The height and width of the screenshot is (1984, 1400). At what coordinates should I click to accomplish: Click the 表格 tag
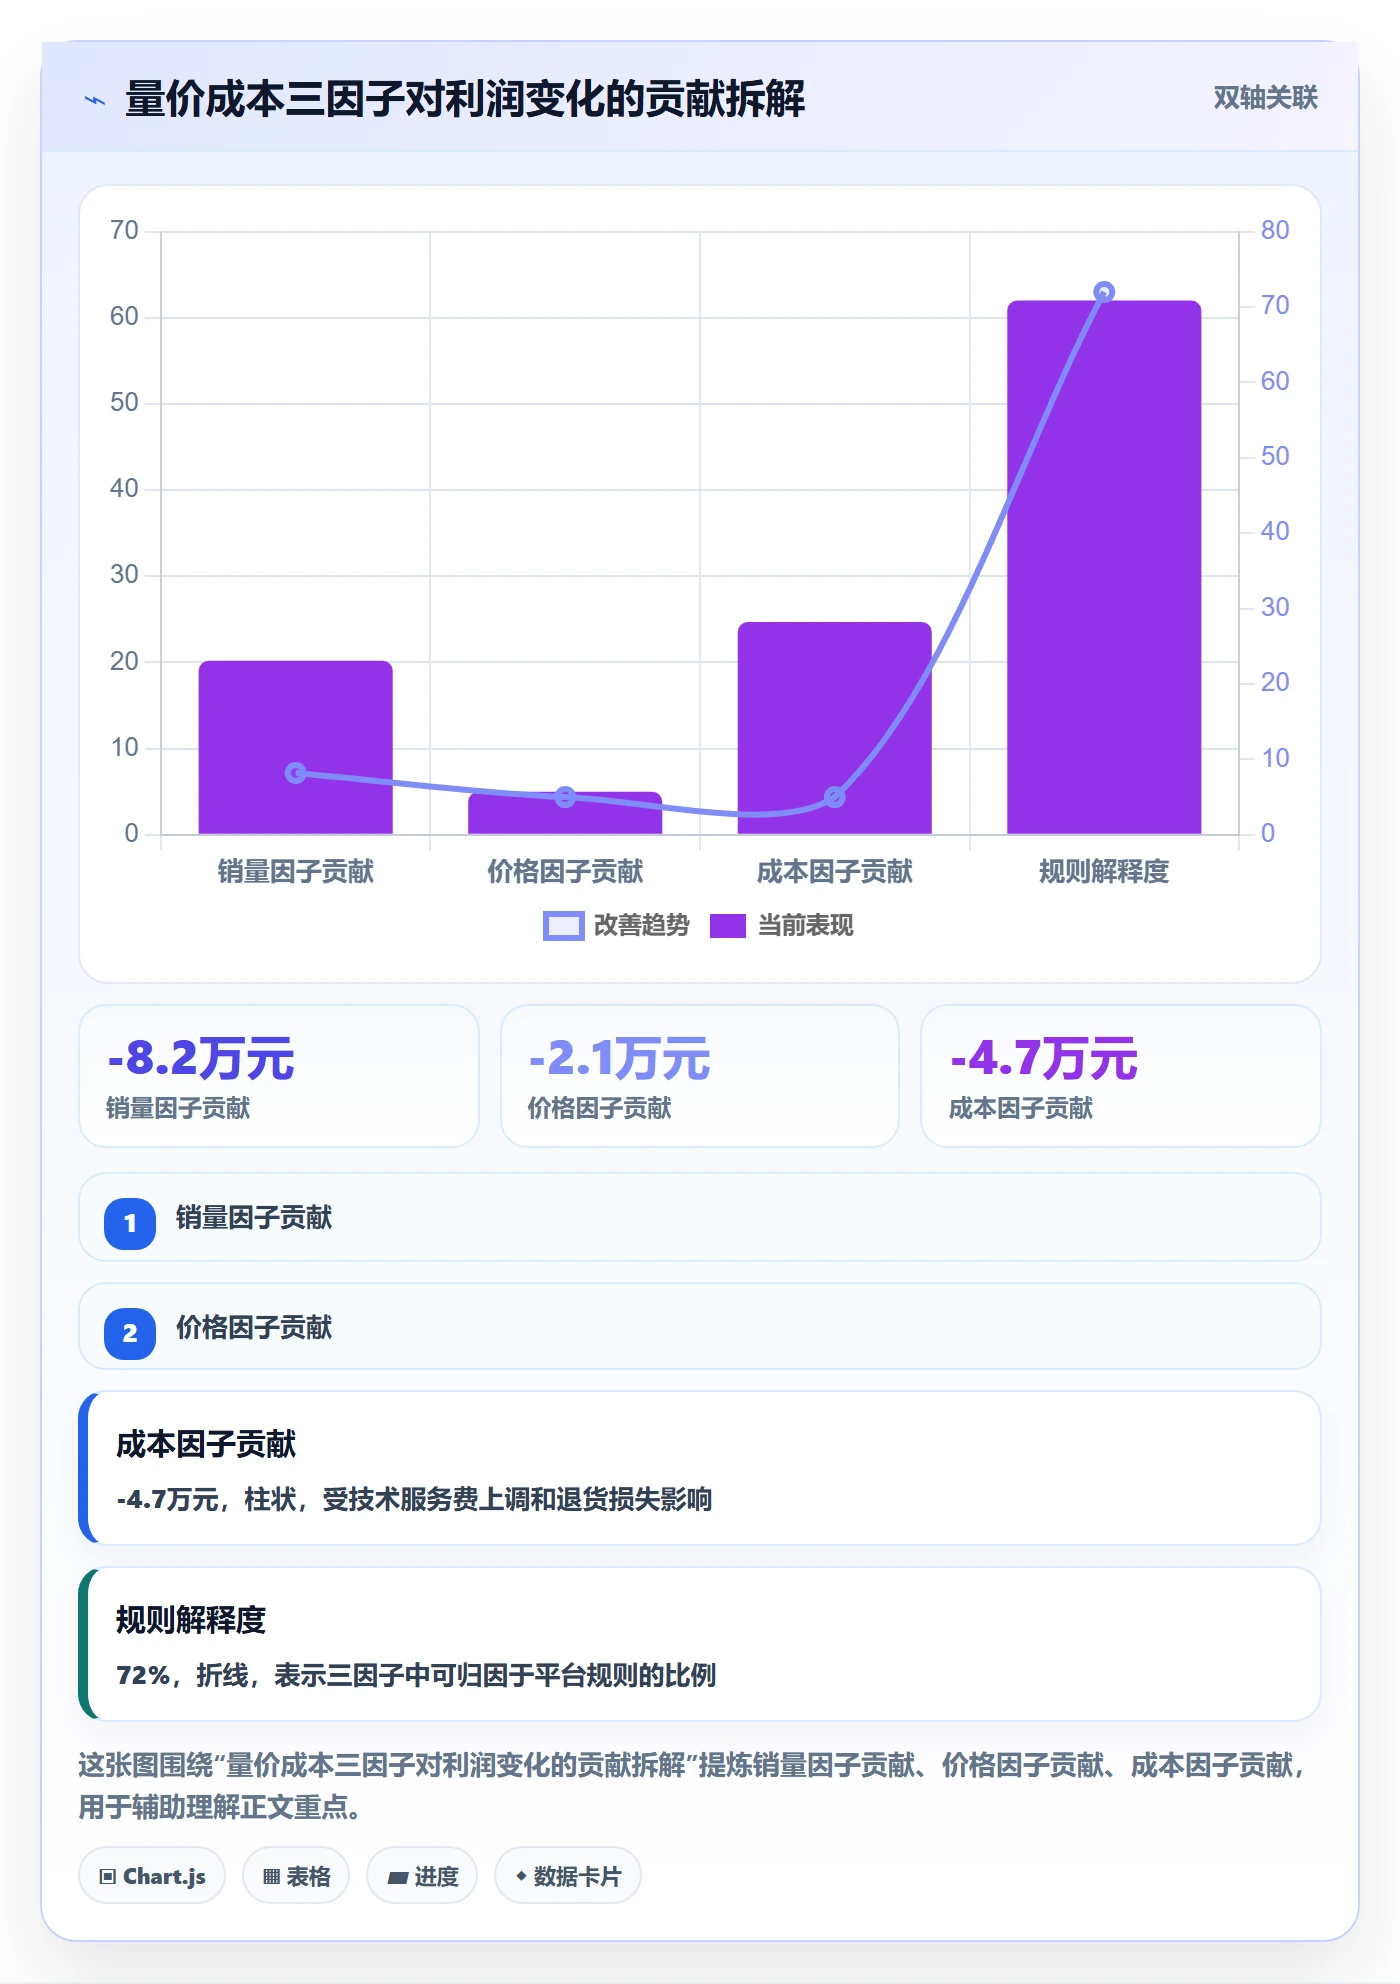click(296, 1876)
